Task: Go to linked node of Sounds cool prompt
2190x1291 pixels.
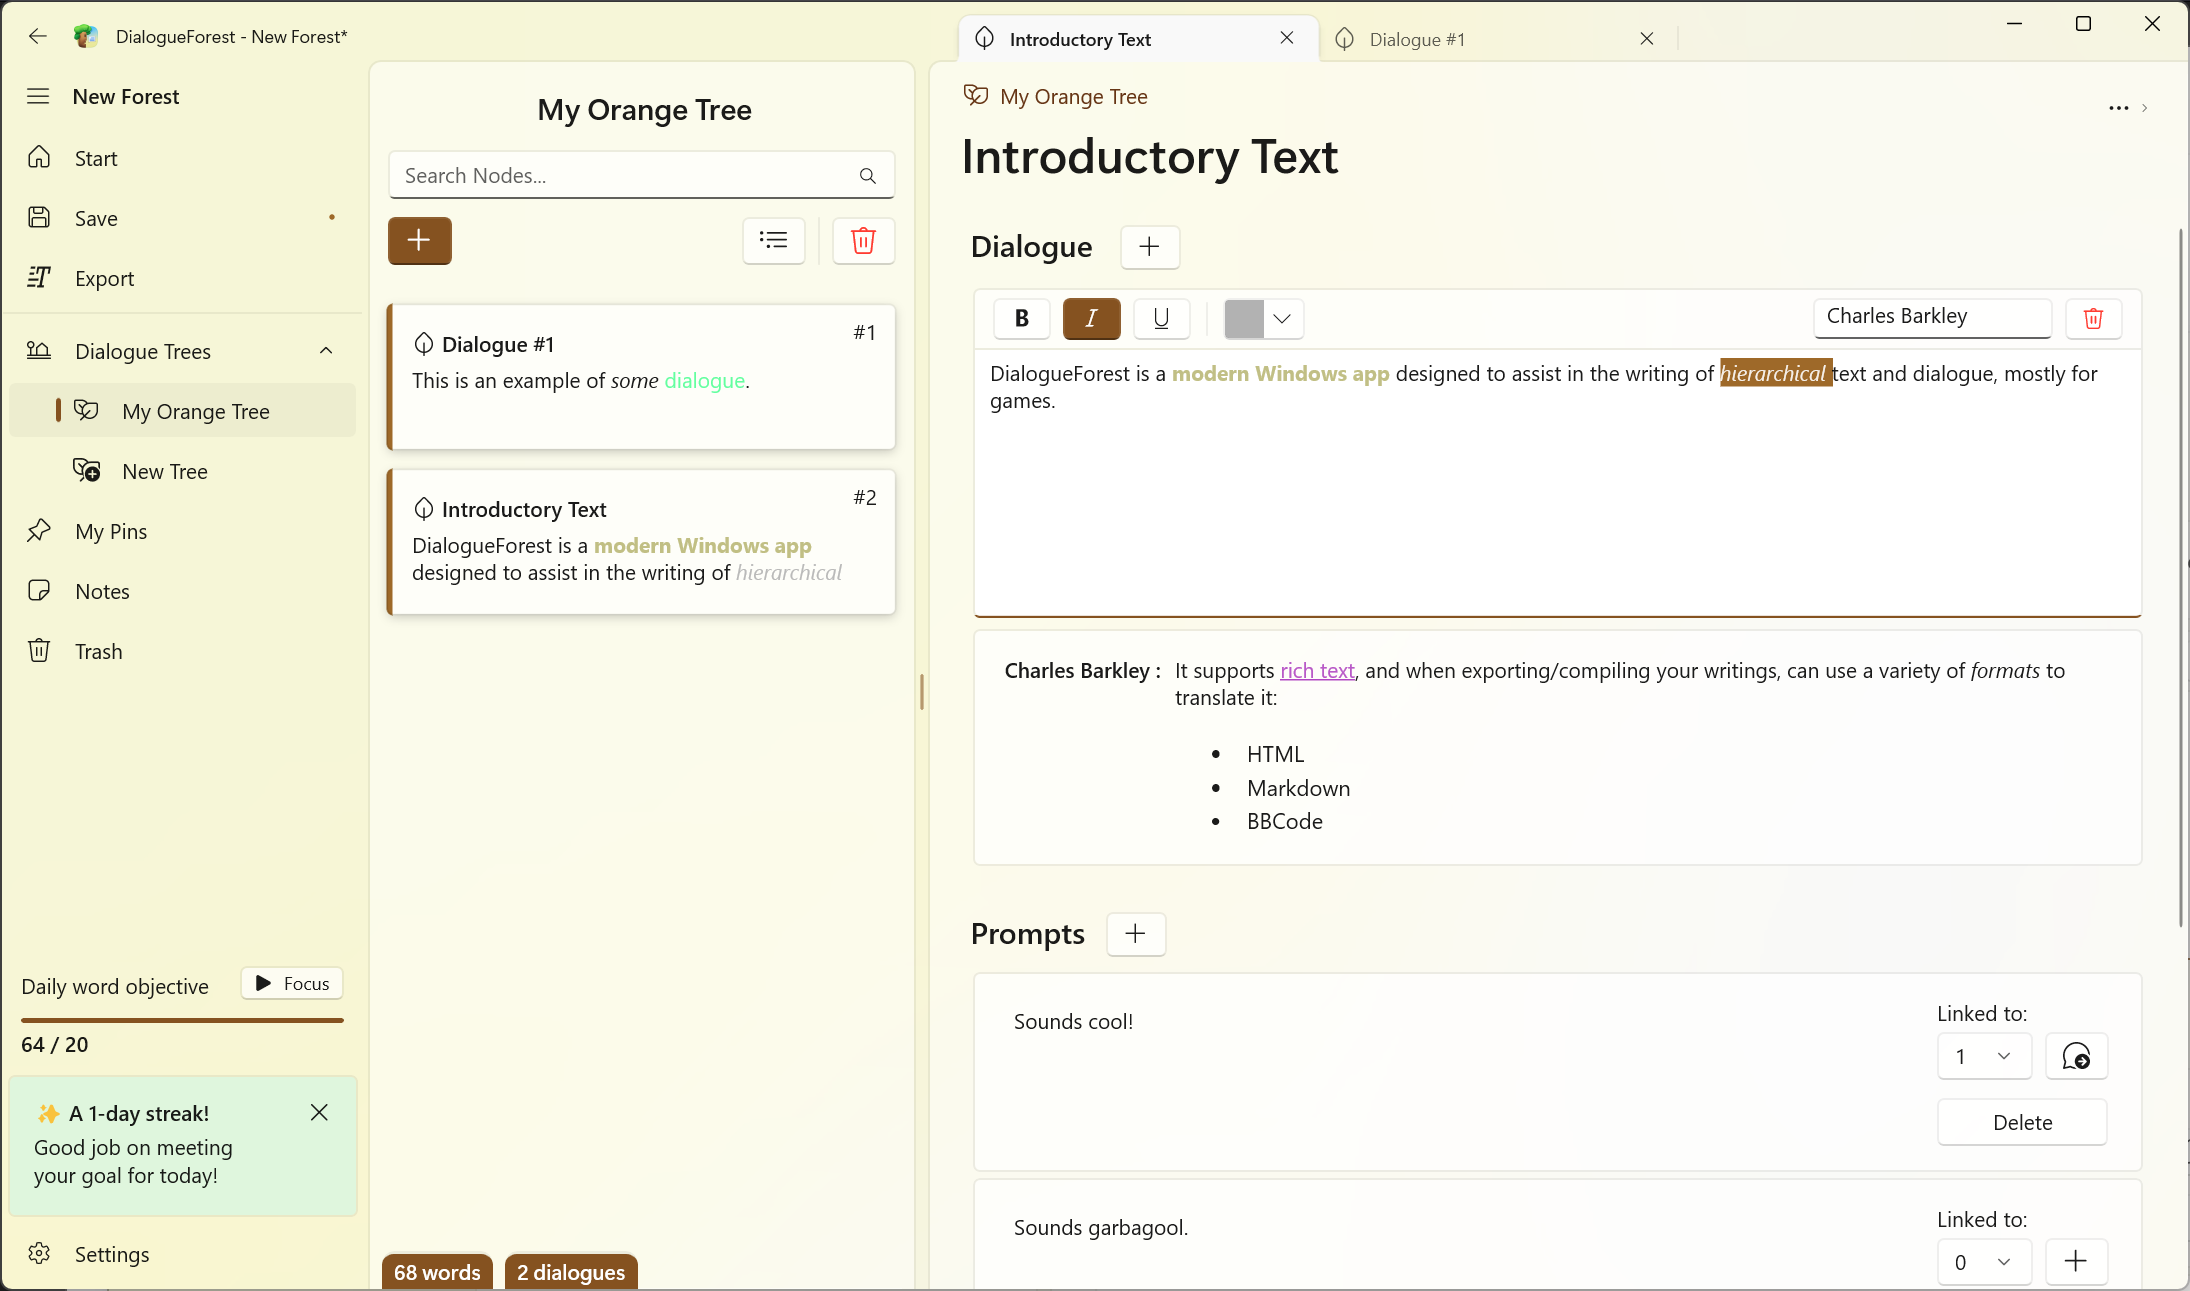Action: point(2076,1056)
